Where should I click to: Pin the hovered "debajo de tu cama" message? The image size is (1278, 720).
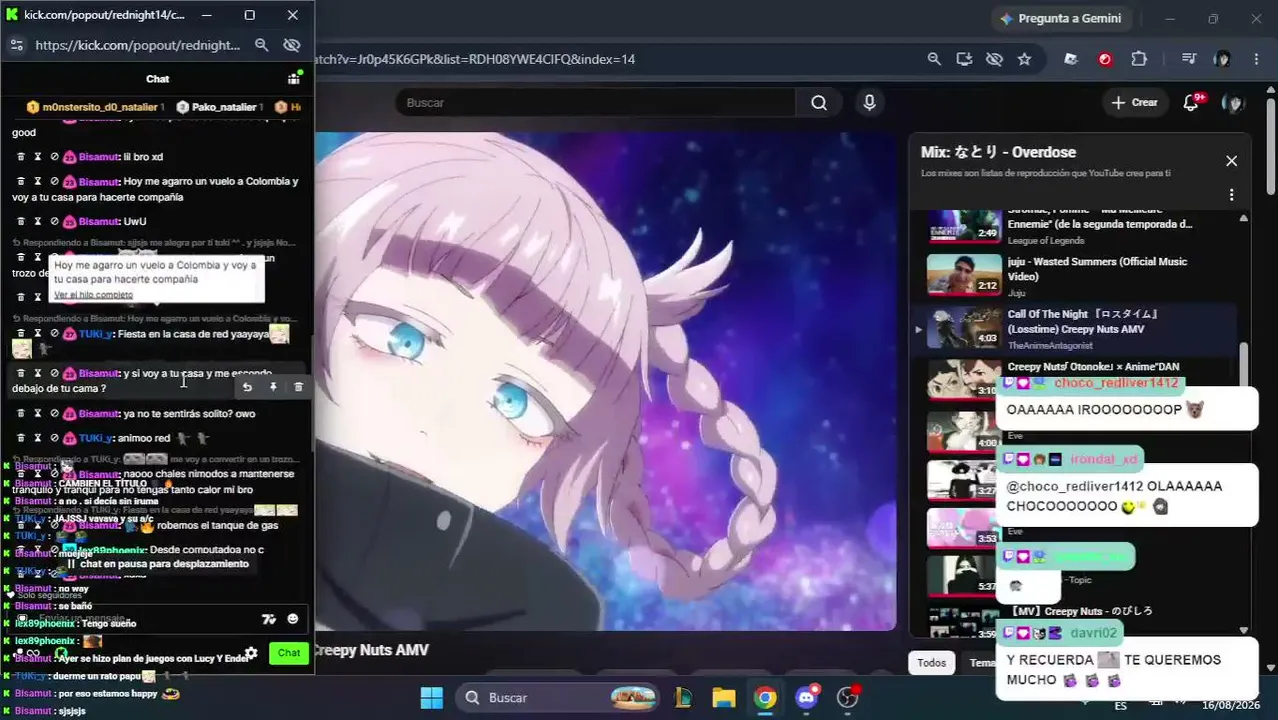point(272,387)
